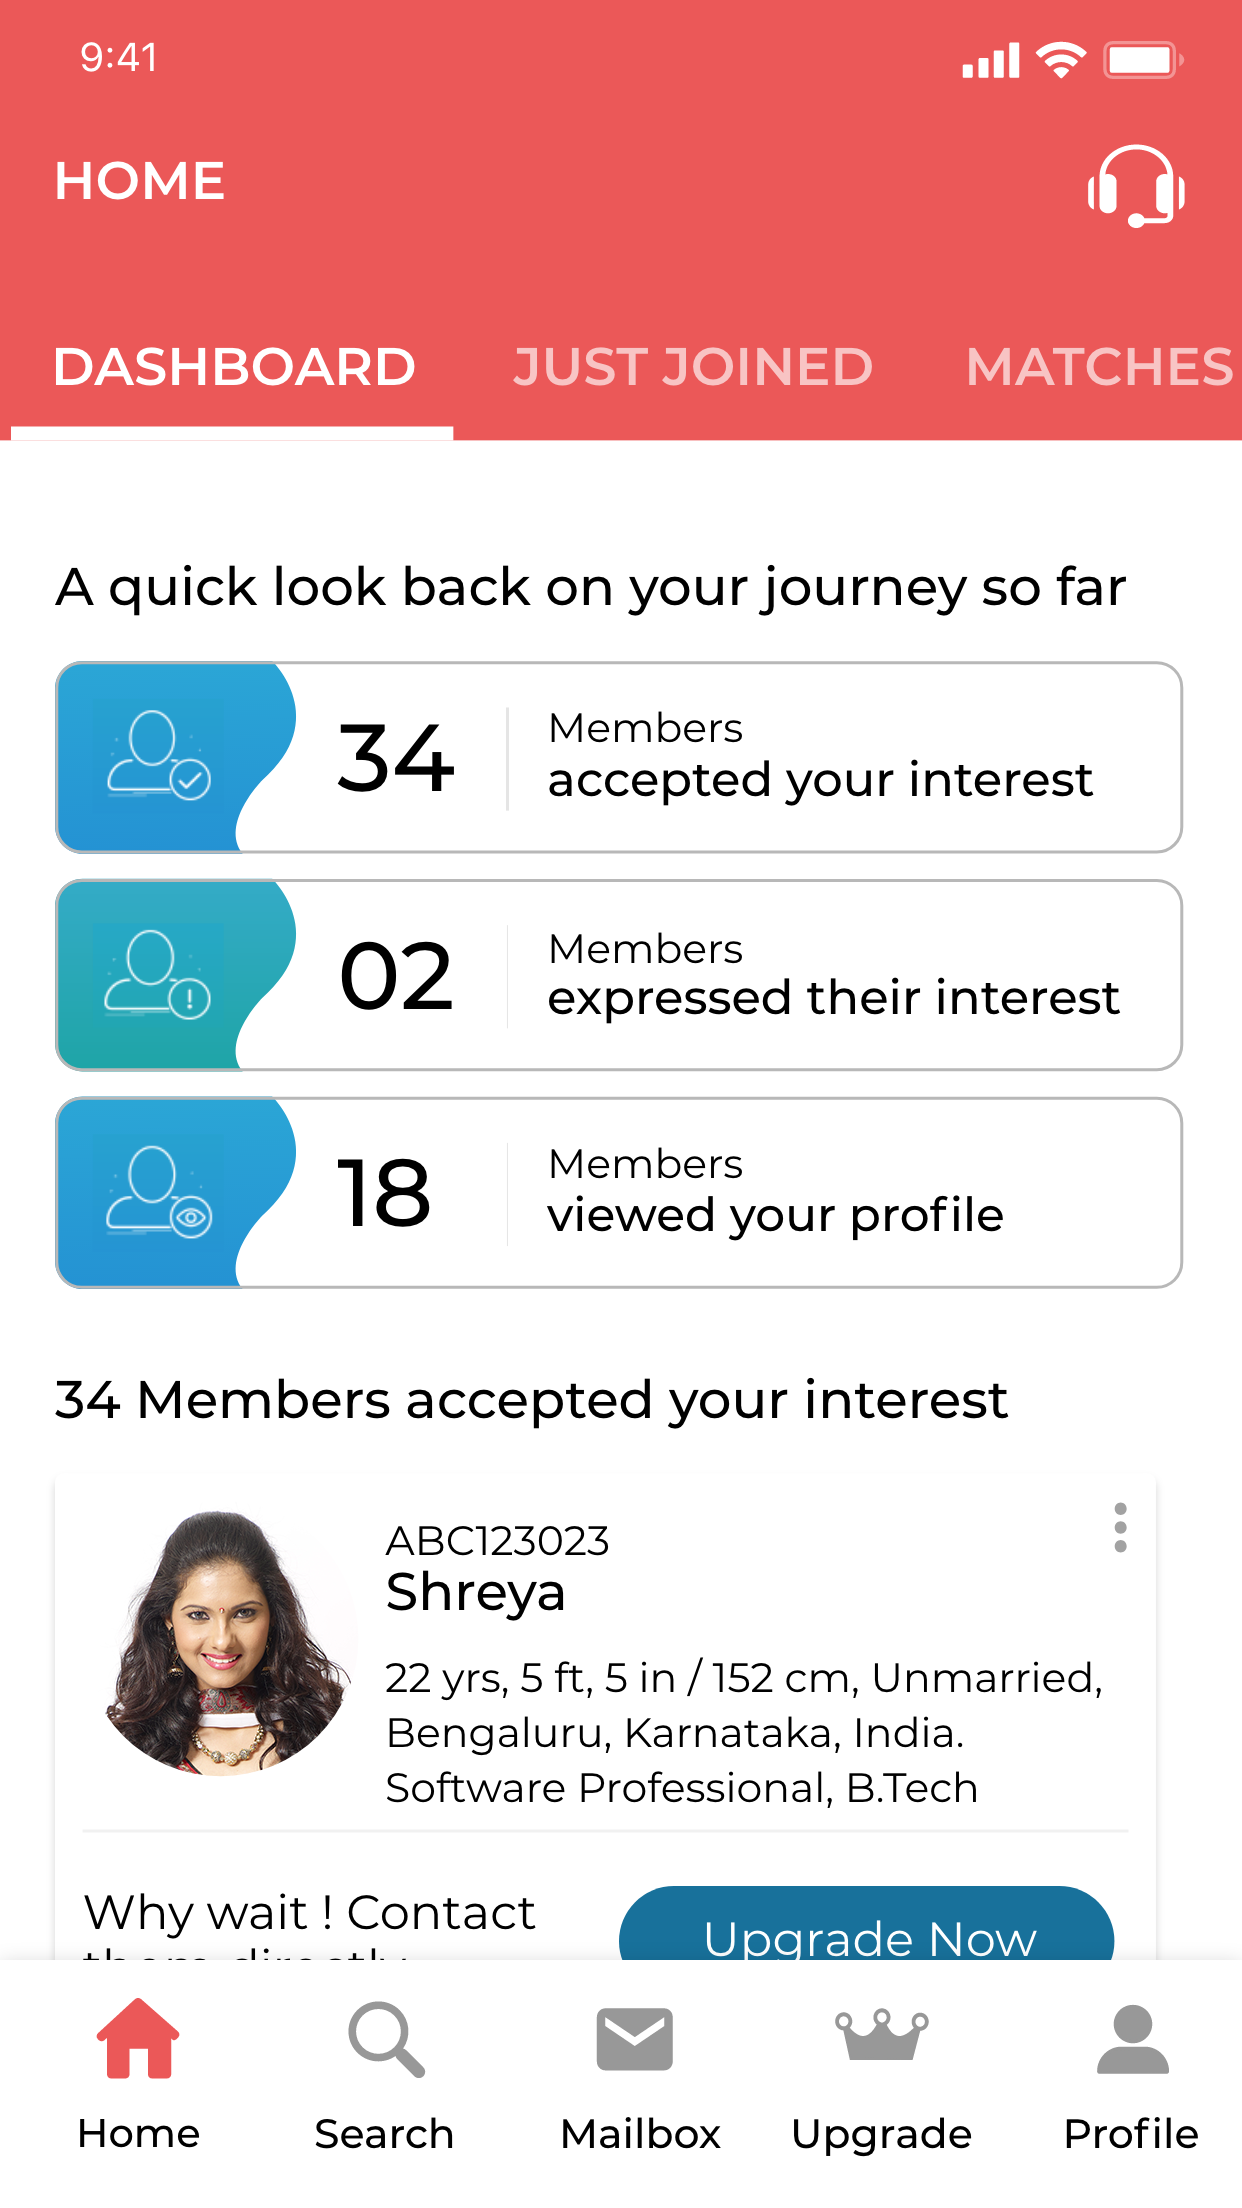Screen dimensions: 1242x2208
Task: Switch to the MATCHES tab
Action: 1100,367
